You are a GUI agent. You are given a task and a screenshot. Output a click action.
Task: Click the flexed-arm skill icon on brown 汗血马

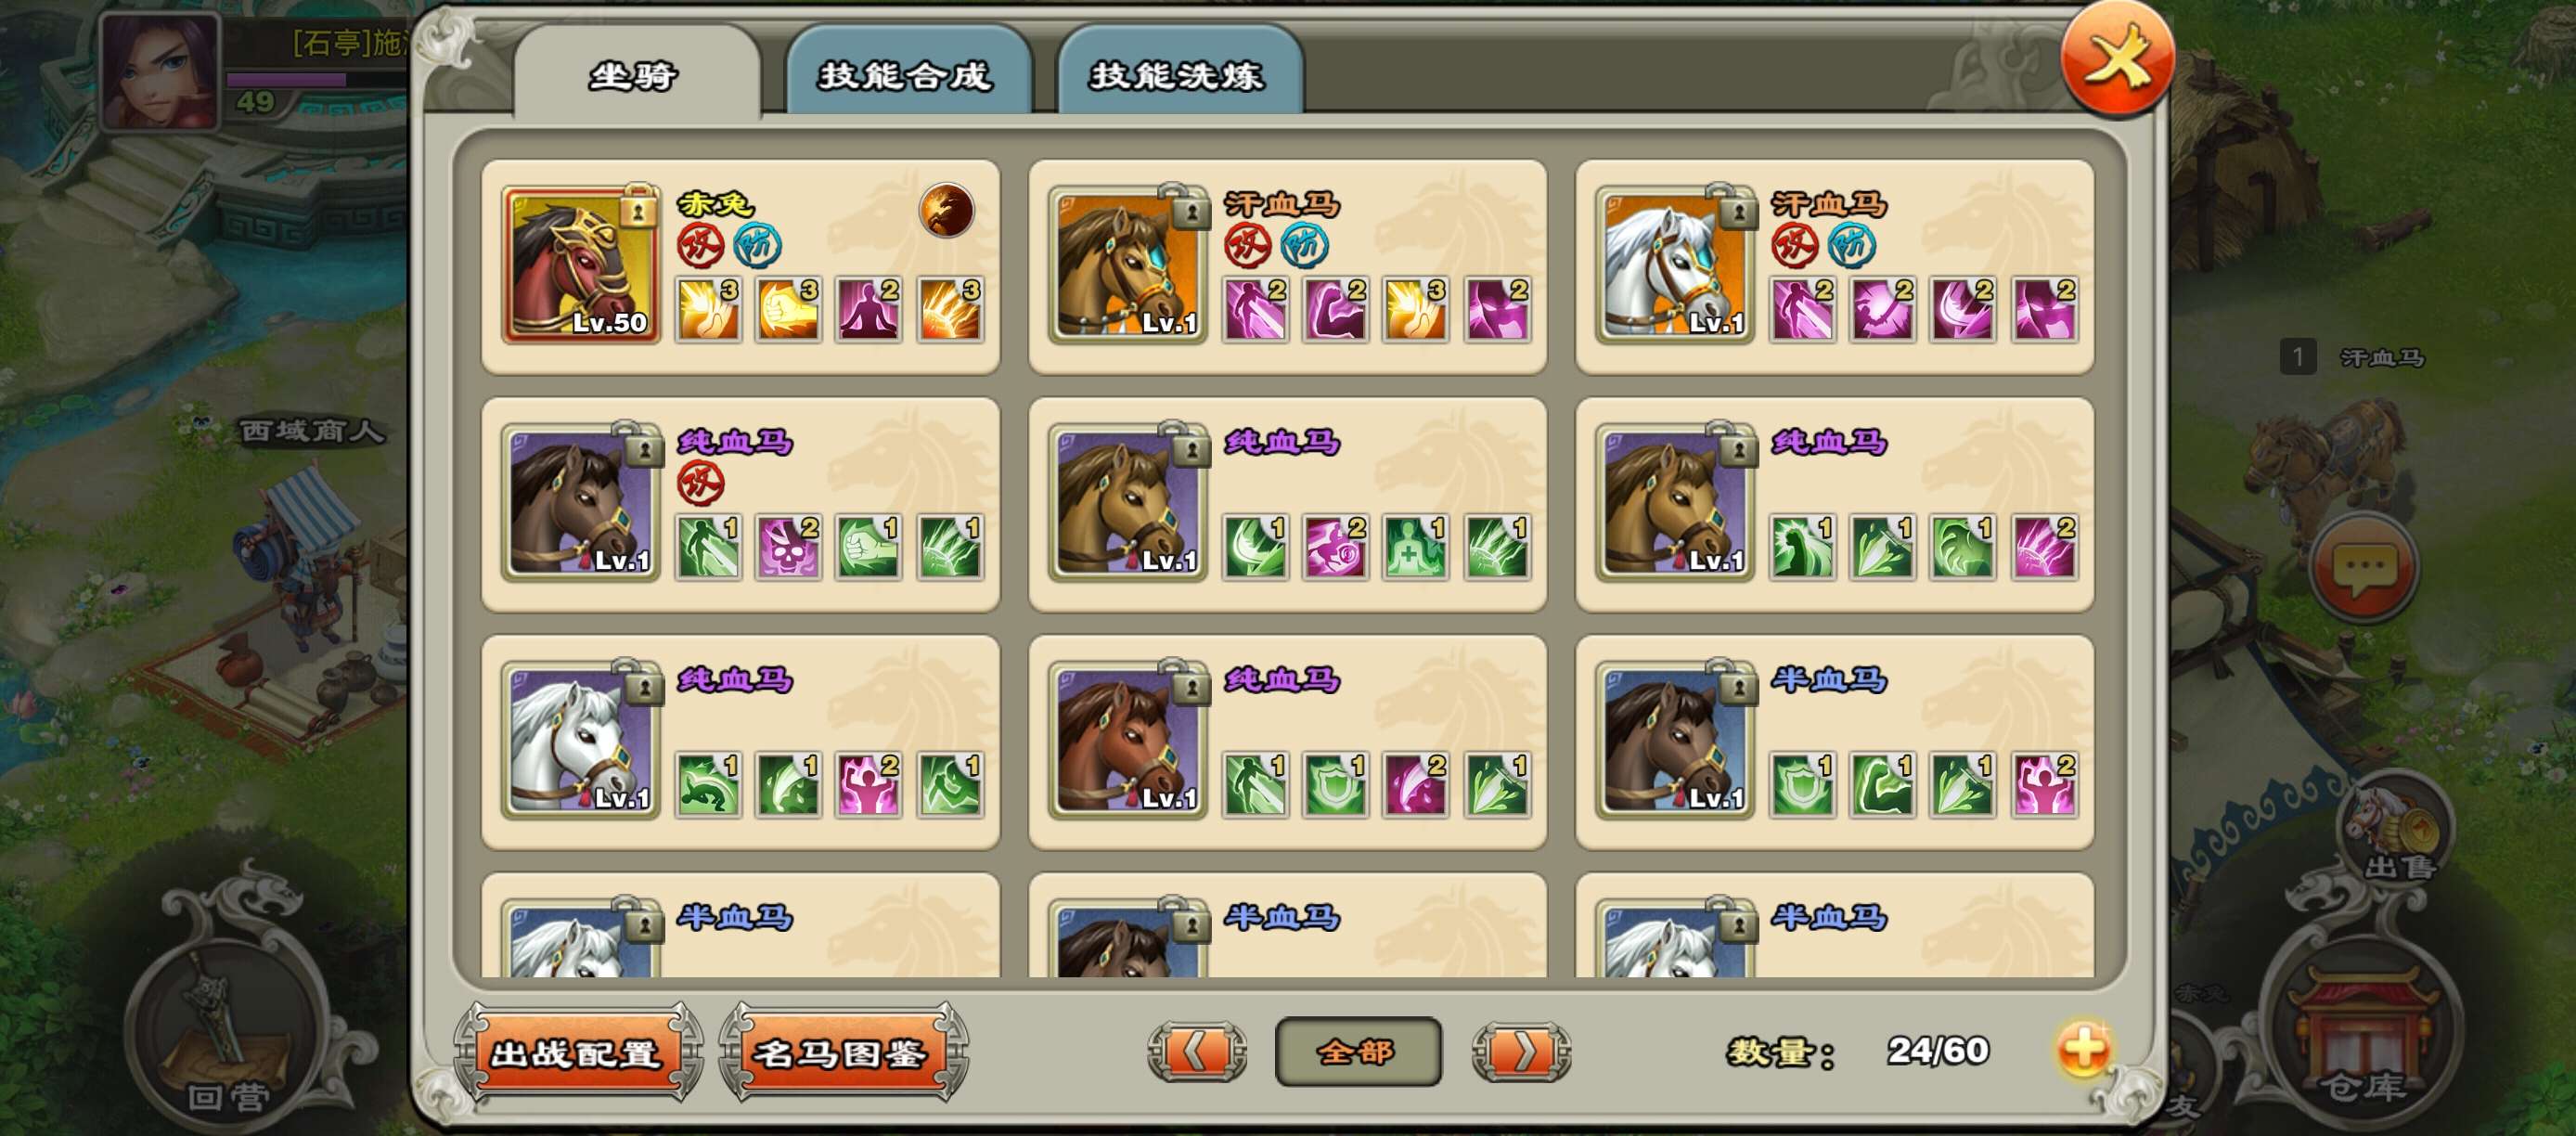(x=1335, y=309)
